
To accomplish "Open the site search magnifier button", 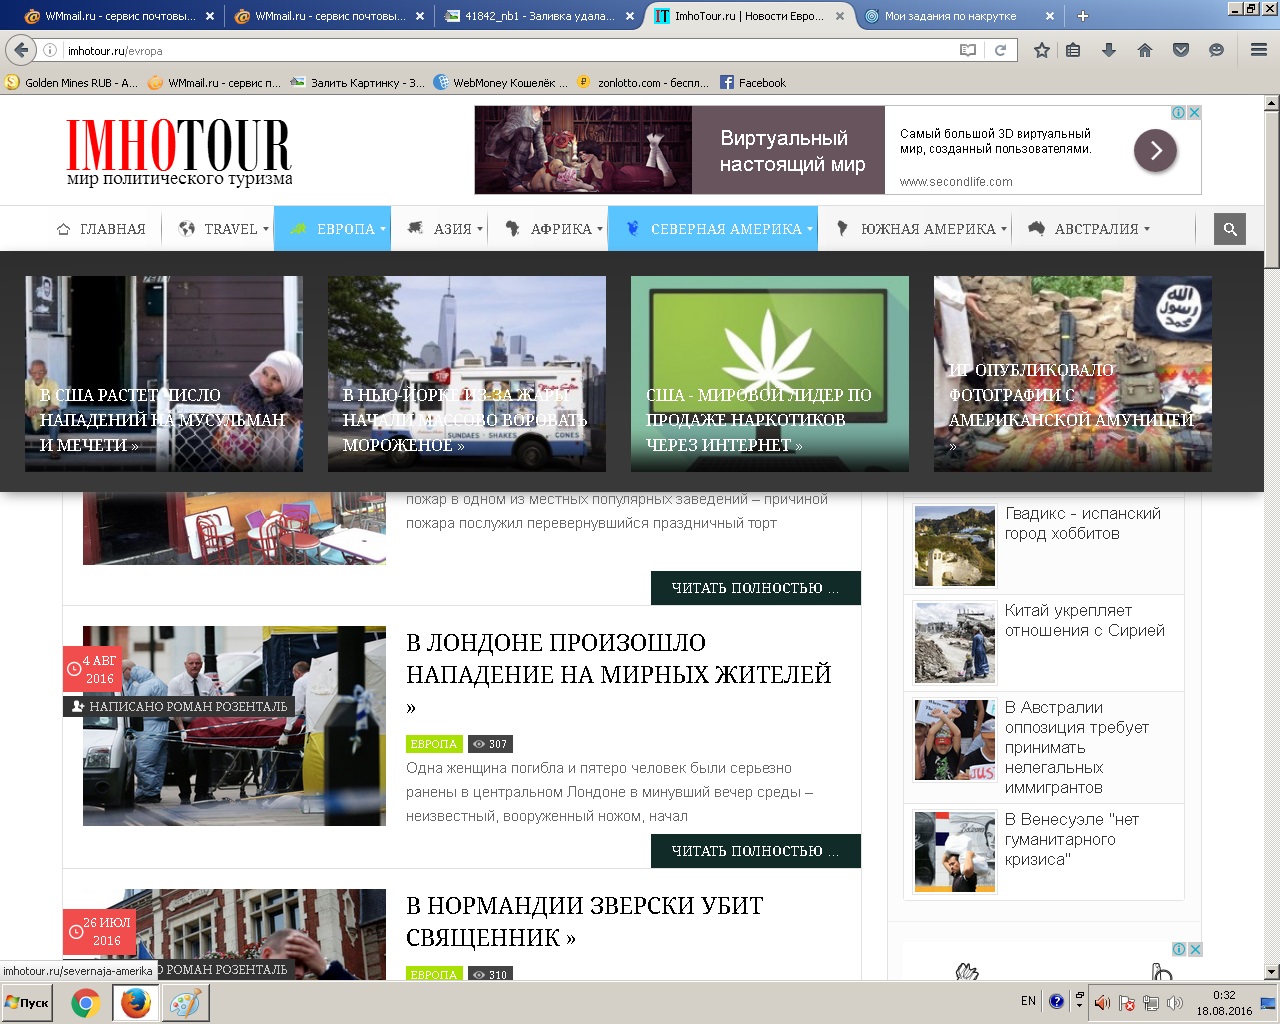I will pyautogui.click(x=1230, y=229).
